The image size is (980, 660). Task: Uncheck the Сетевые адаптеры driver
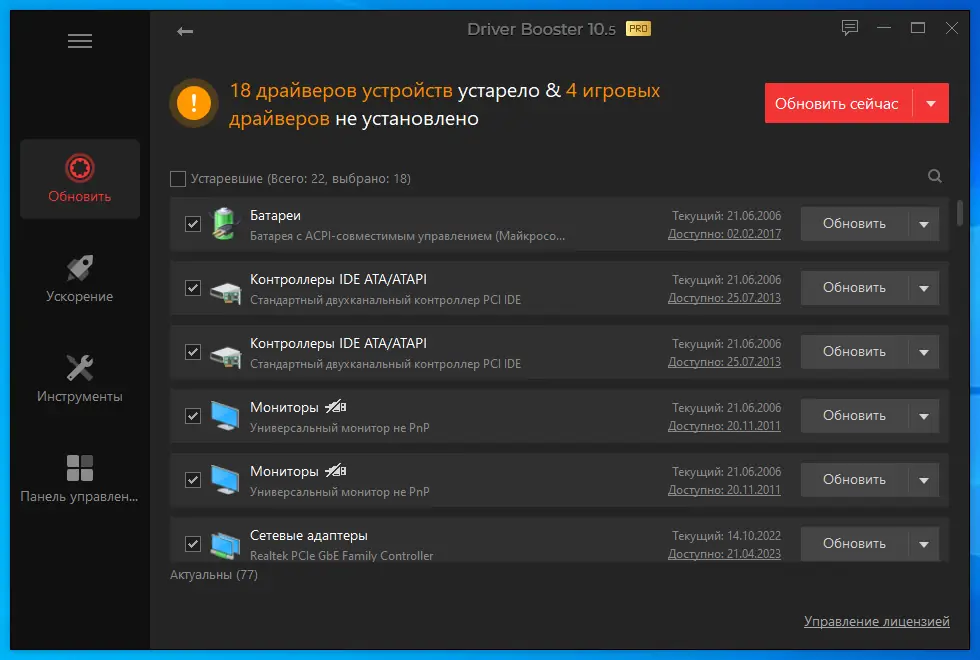tap(192, 544)
